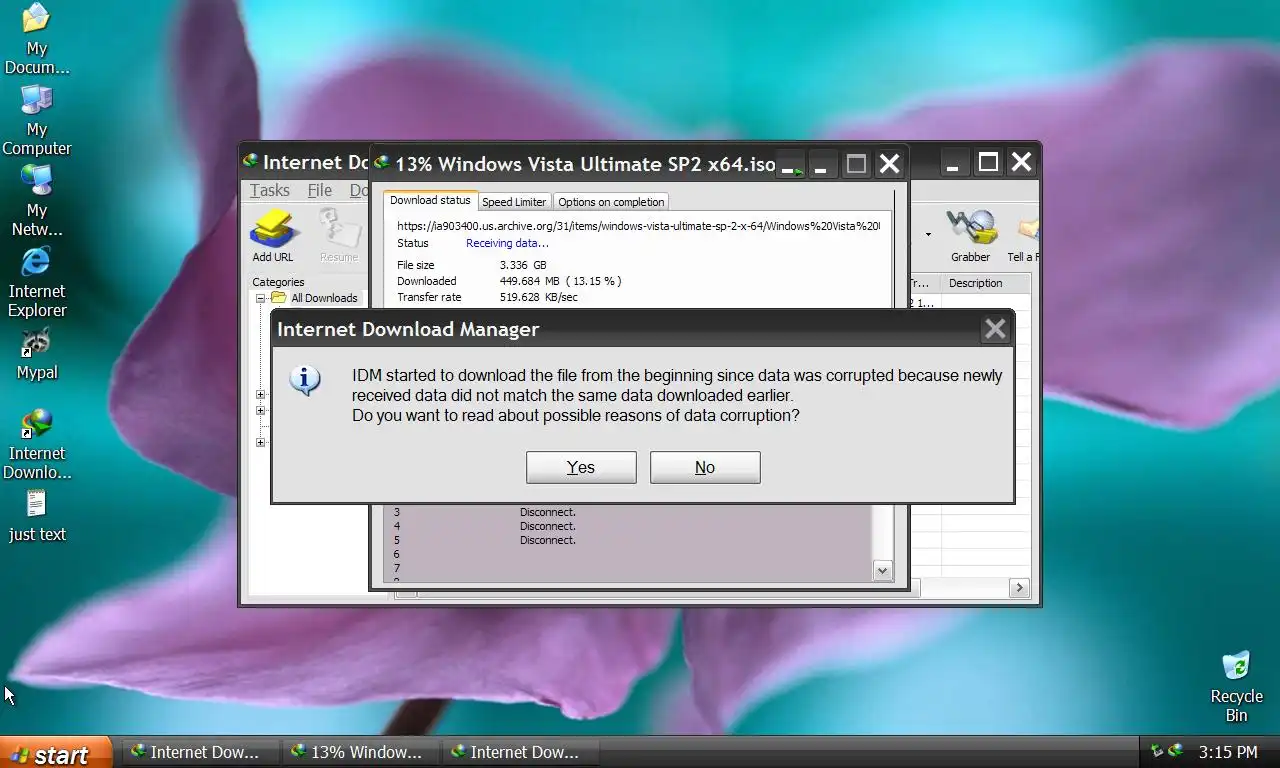Click the Internet Download Manager desktop shortcut

pyautogui.click(x=37, y=444)
